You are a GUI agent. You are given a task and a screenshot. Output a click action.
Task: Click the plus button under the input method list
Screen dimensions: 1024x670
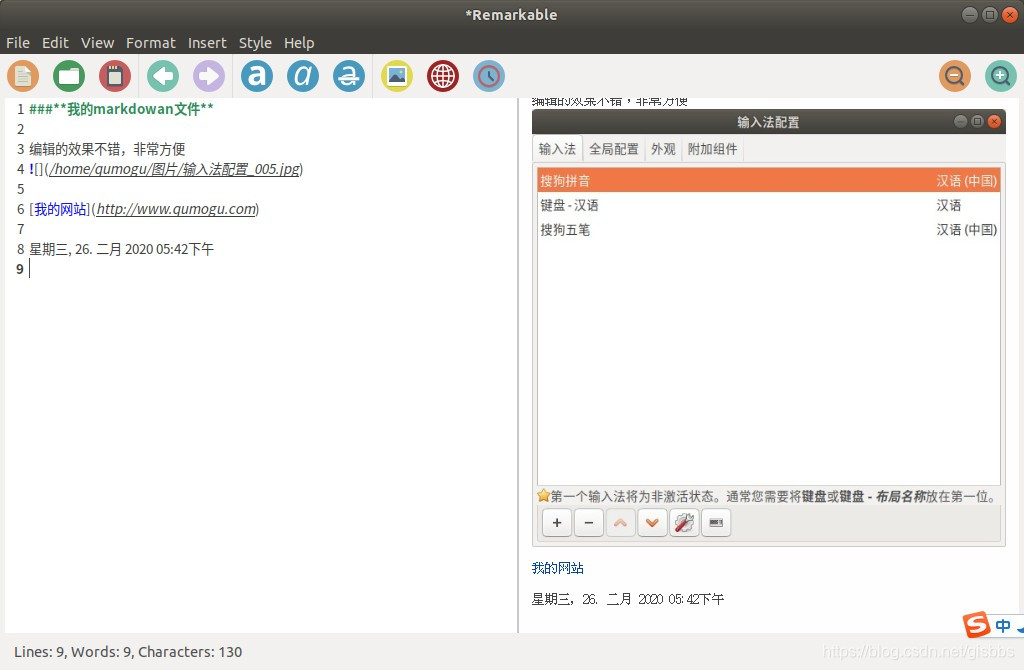coord(557,522)
